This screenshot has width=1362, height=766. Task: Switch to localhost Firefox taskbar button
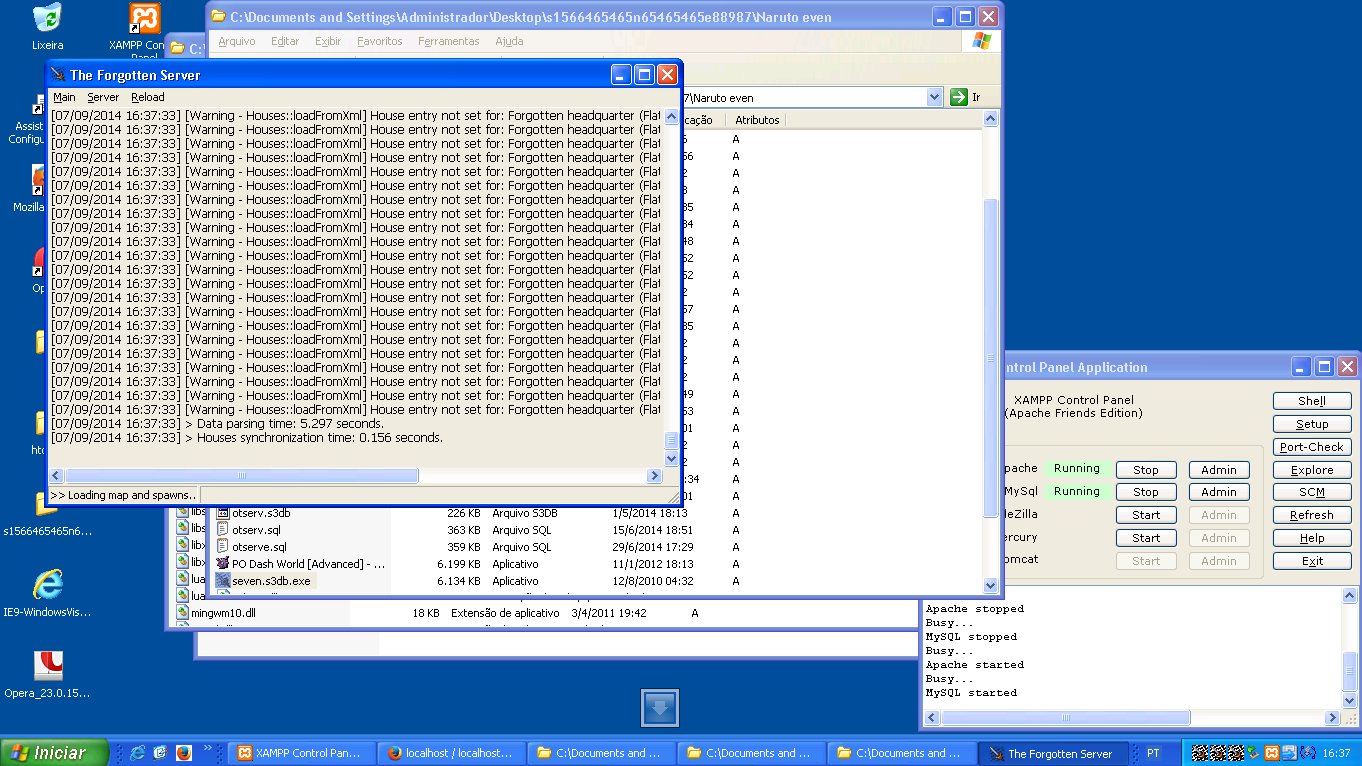[452, 753]
